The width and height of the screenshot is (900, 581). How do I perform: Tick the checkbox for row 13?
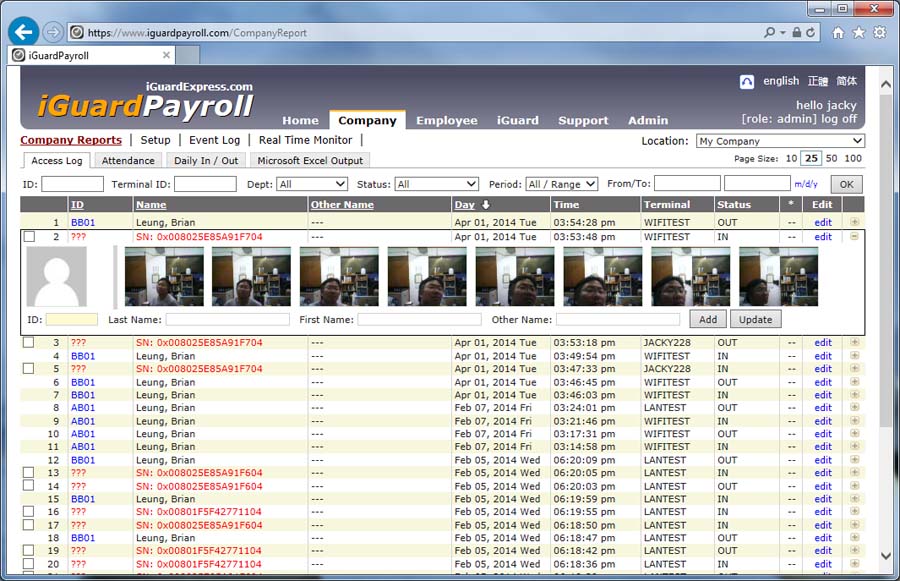pyautogui.click(x=28, y=472)
